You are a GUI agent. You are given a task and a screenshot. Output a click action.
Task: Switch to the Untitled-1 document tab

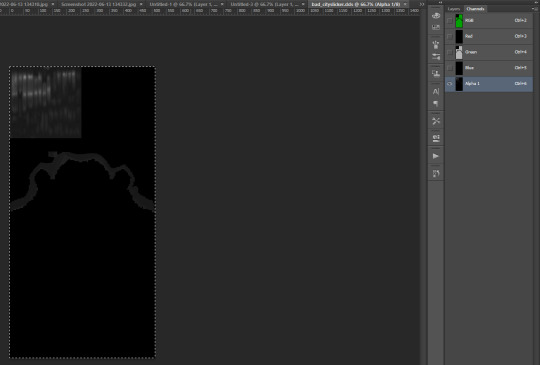click(183, 4)
